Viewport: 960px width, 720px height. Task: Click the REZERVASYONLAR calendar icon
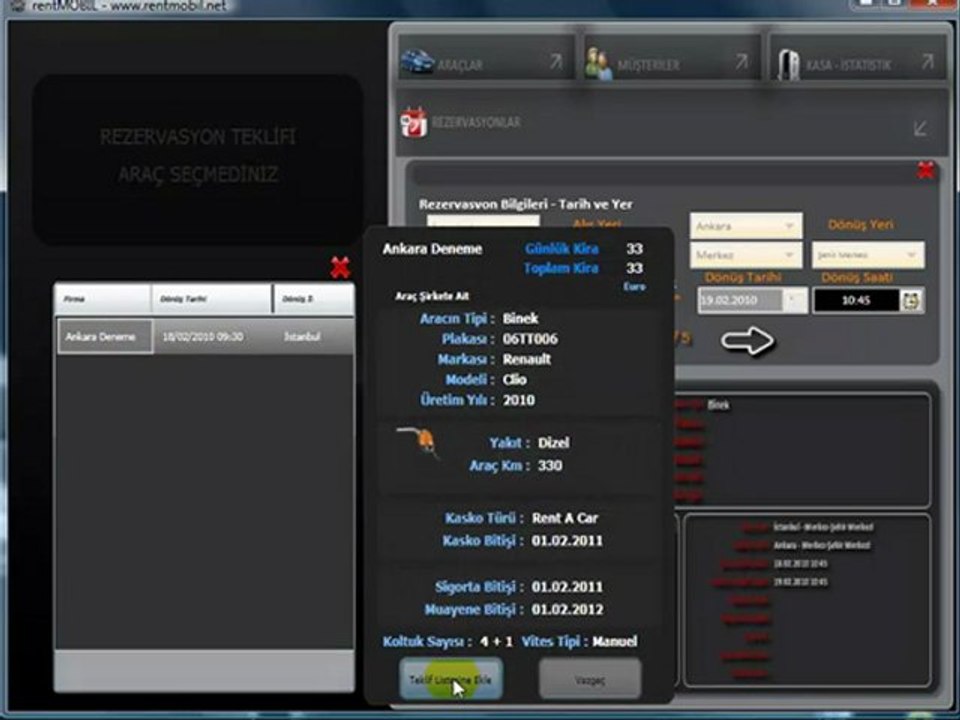click(413, 122)
